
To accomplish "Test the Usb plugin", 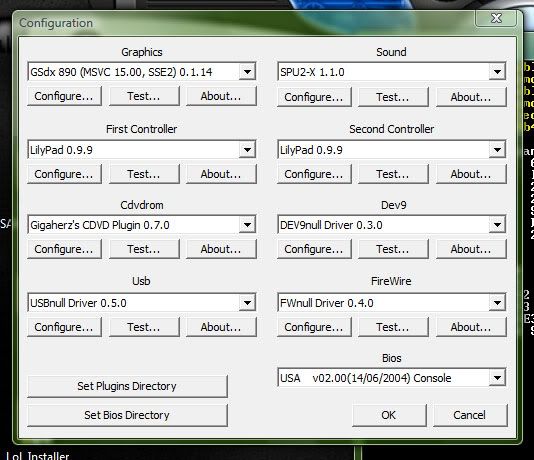I will [x=144, y=327].
